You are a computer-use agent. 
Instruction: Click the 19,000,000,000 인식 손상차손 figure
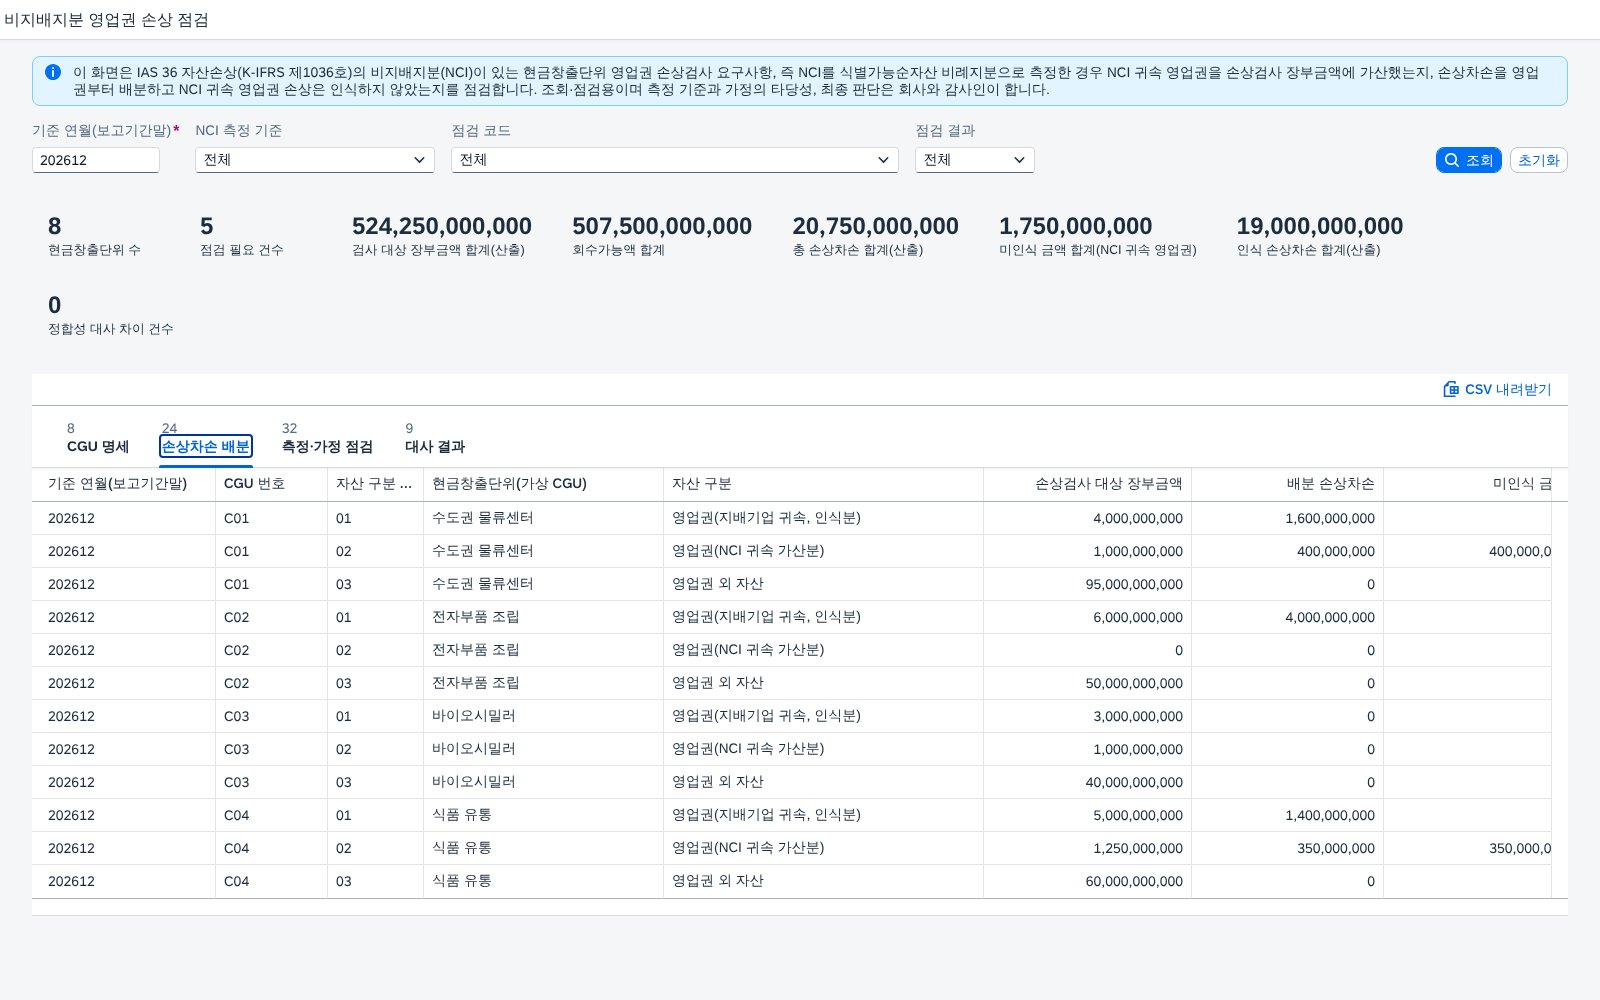1320,226
